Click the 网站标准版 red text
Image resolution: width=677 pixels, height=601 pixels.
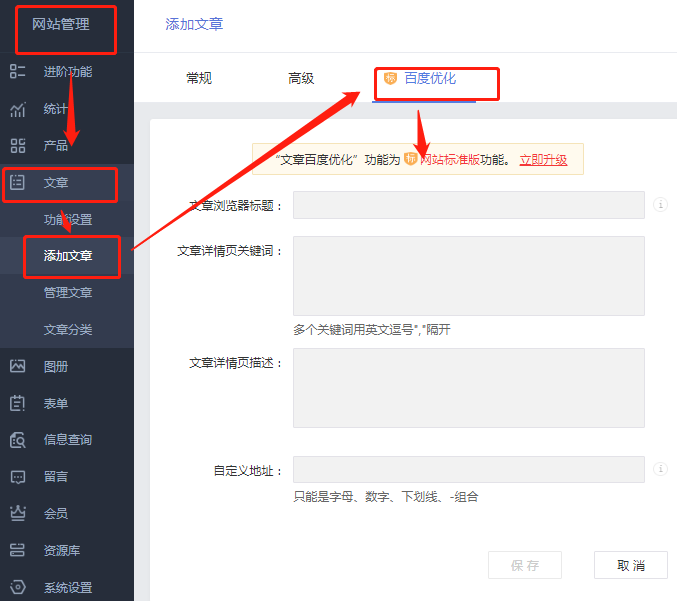click(450, 160)
